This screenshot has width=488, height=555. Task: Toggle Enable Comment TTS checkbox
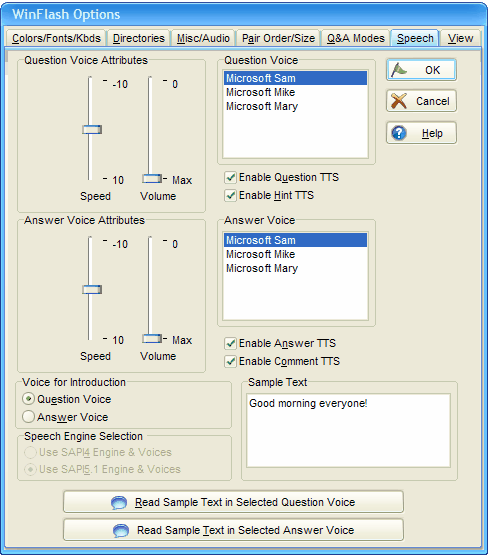230,361
